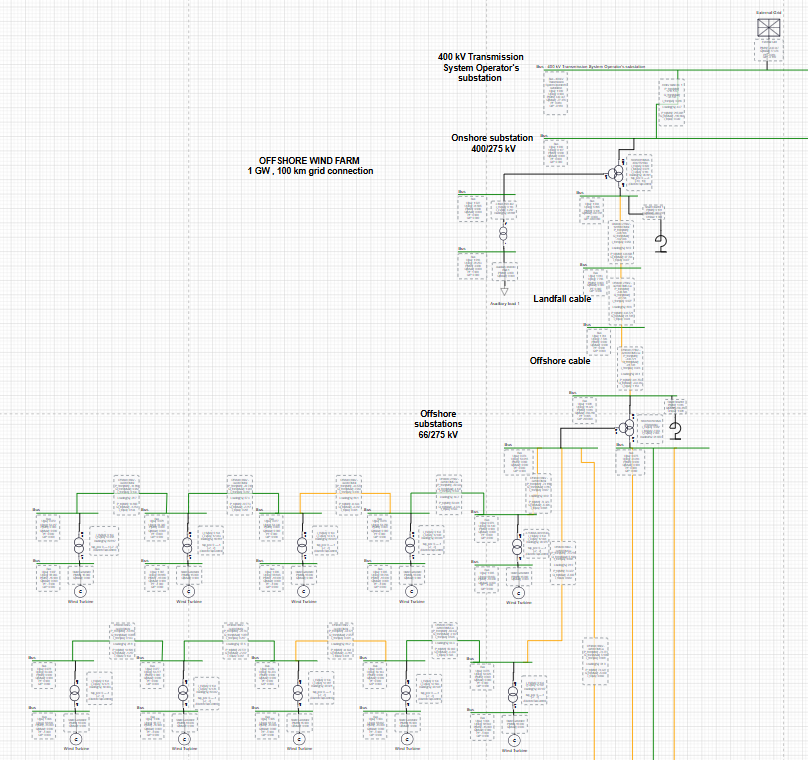Click a wind turbine step-up transformer in top row
The image size is (808, 760).
(79, 545)
